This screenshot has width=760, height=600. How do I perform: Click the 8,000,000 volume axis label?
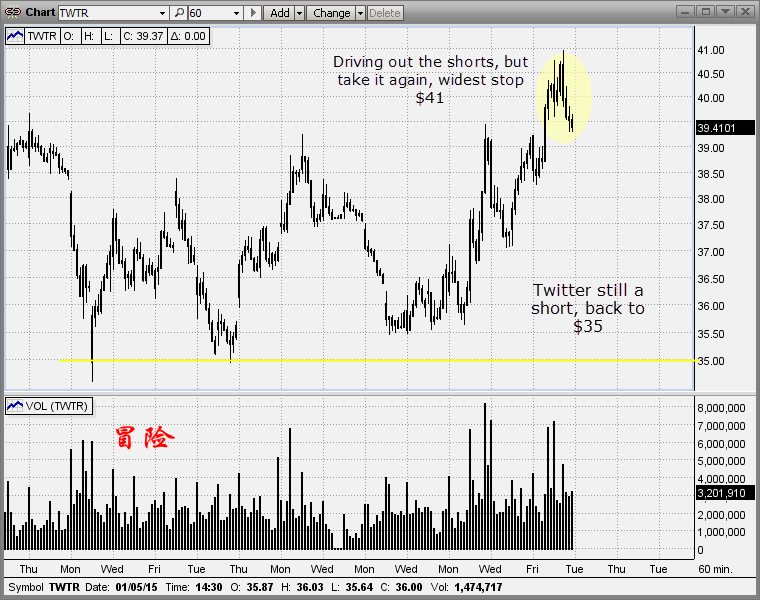click(721, 408)
